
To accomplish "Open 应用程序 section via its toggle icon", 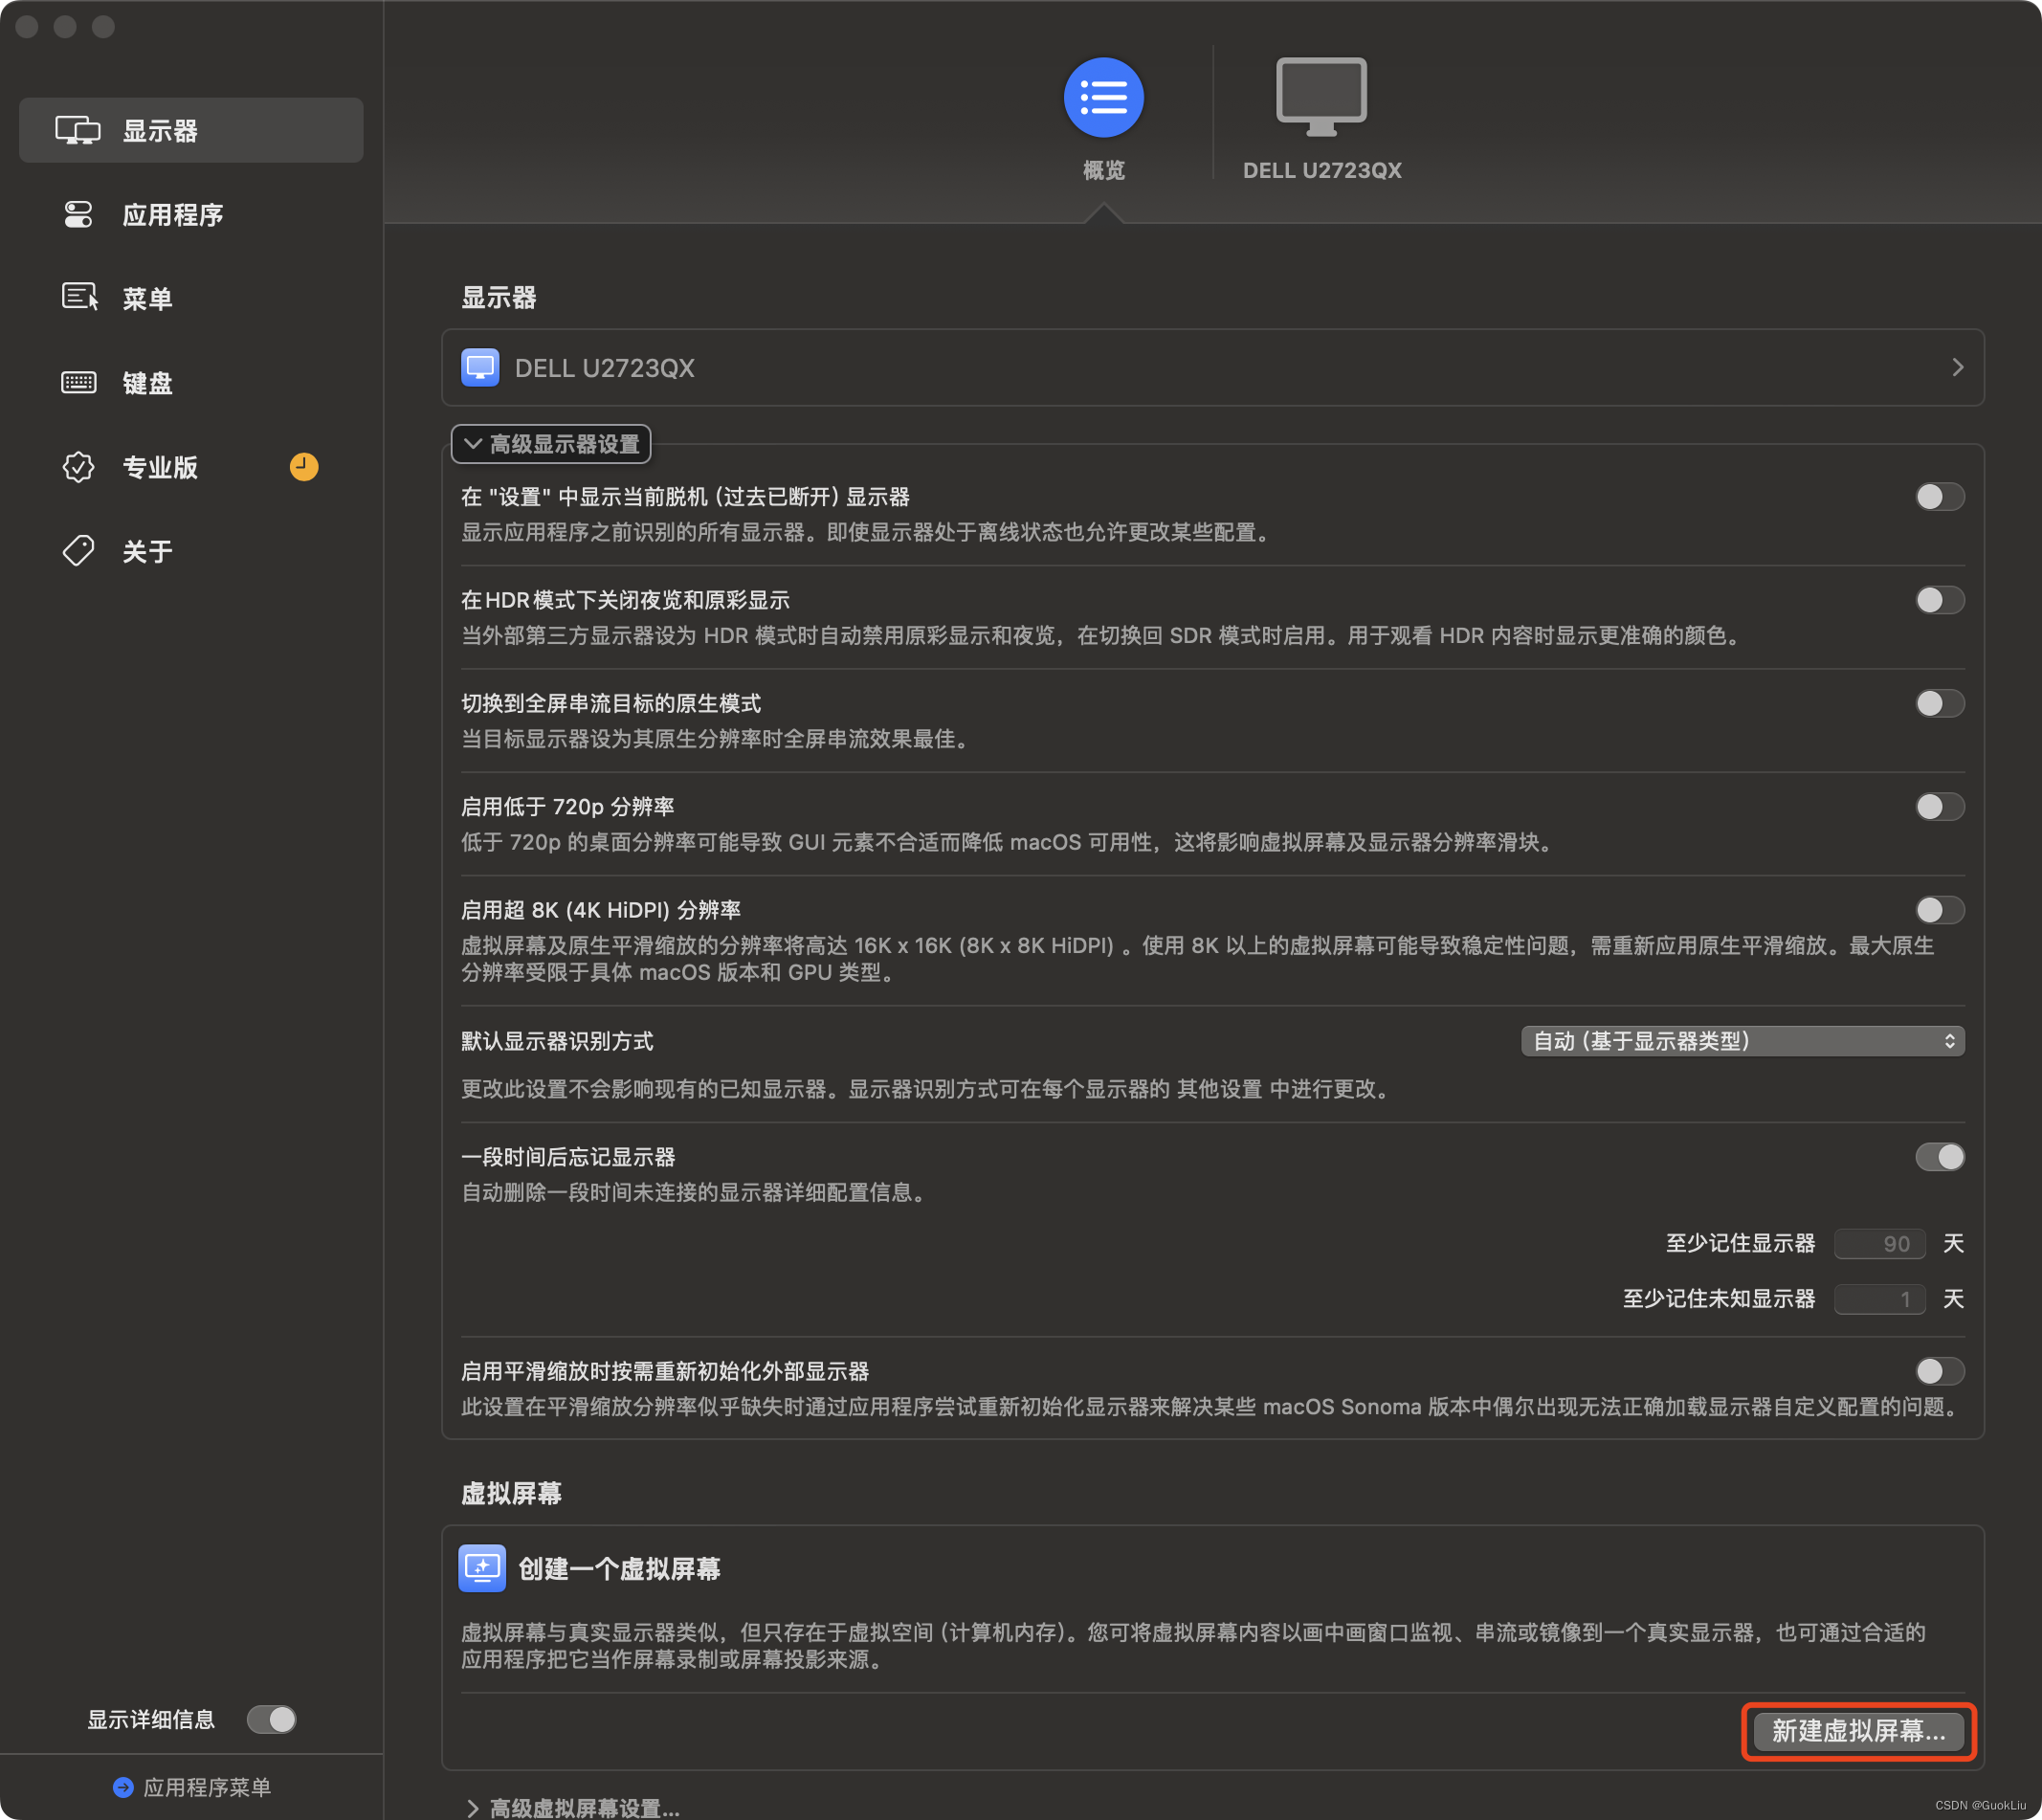I will 78,214.
